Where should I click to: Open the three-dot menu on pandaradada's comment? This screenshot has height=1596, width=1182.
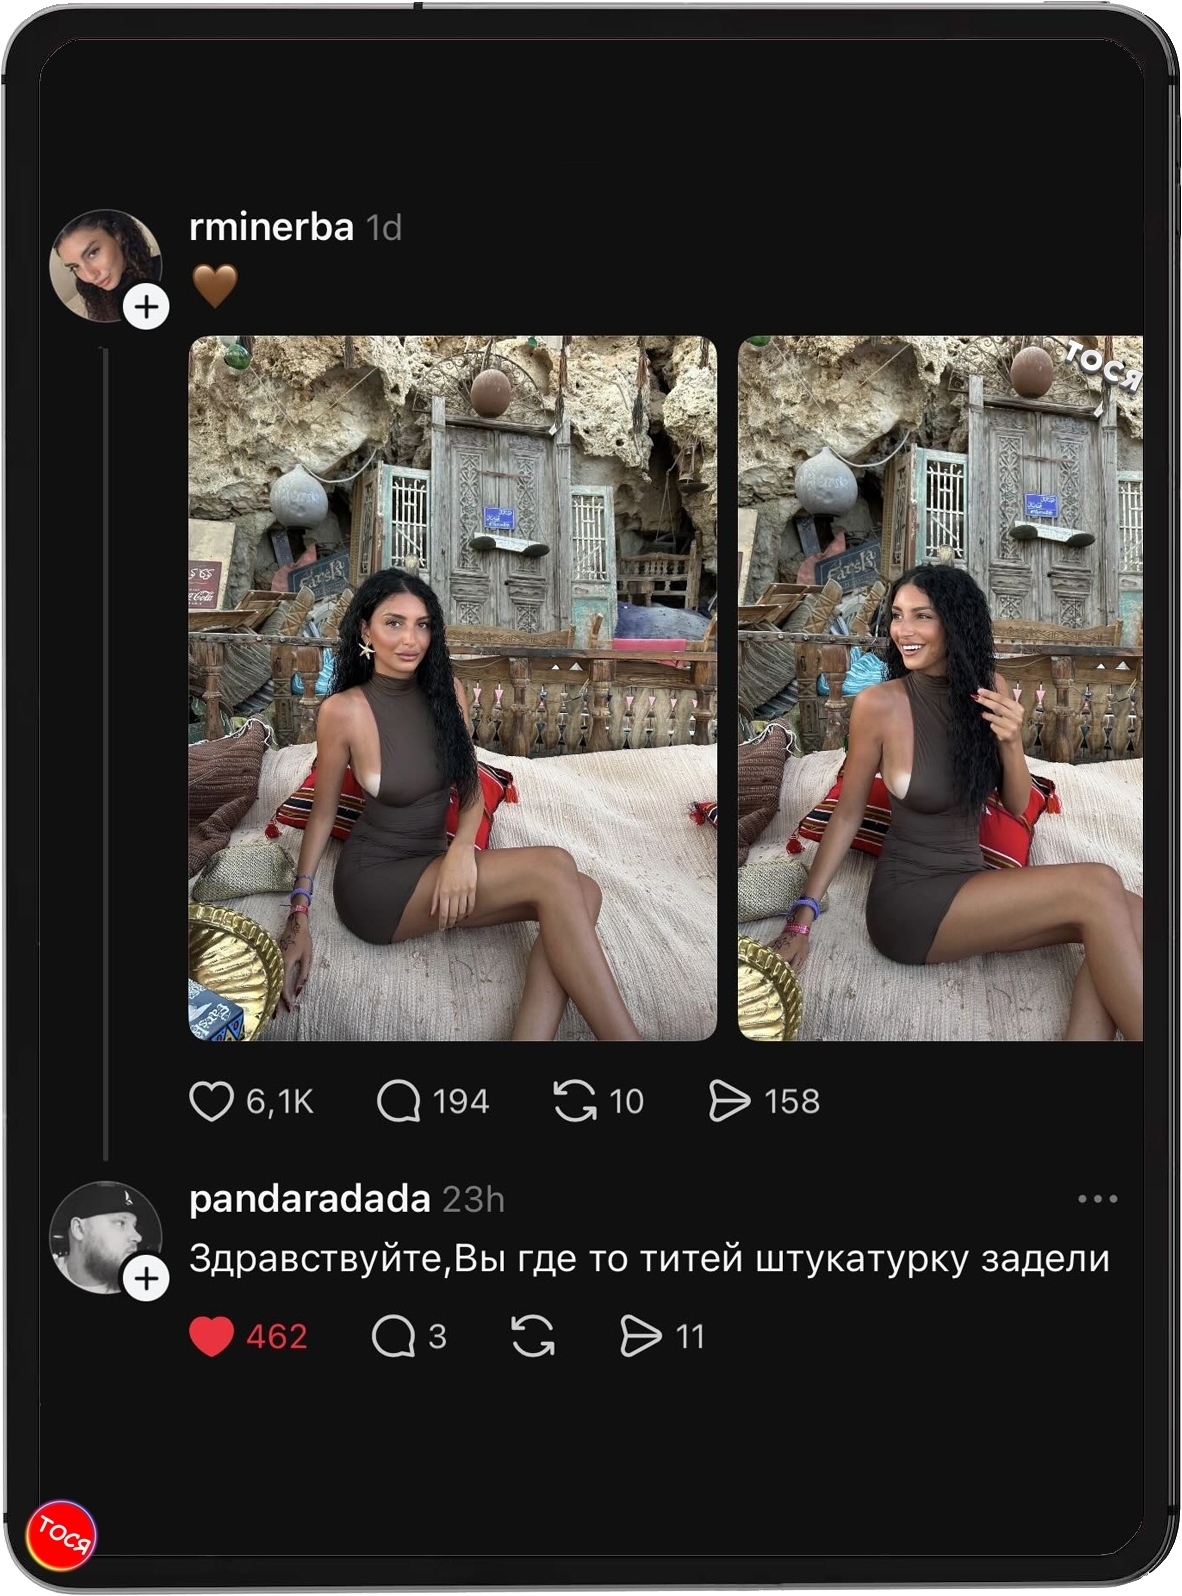coord(1097,1199)
